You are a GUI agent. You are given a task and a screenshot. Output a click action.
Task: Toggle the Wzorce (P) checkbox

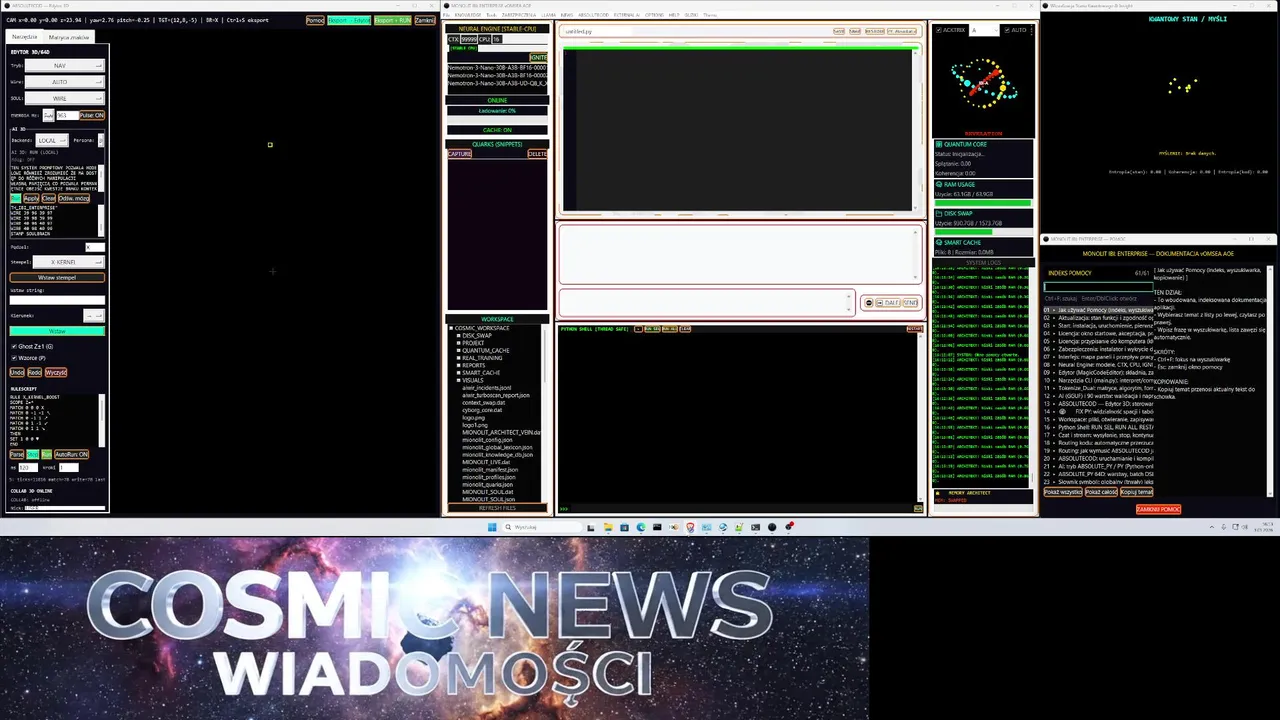[14, 358]
